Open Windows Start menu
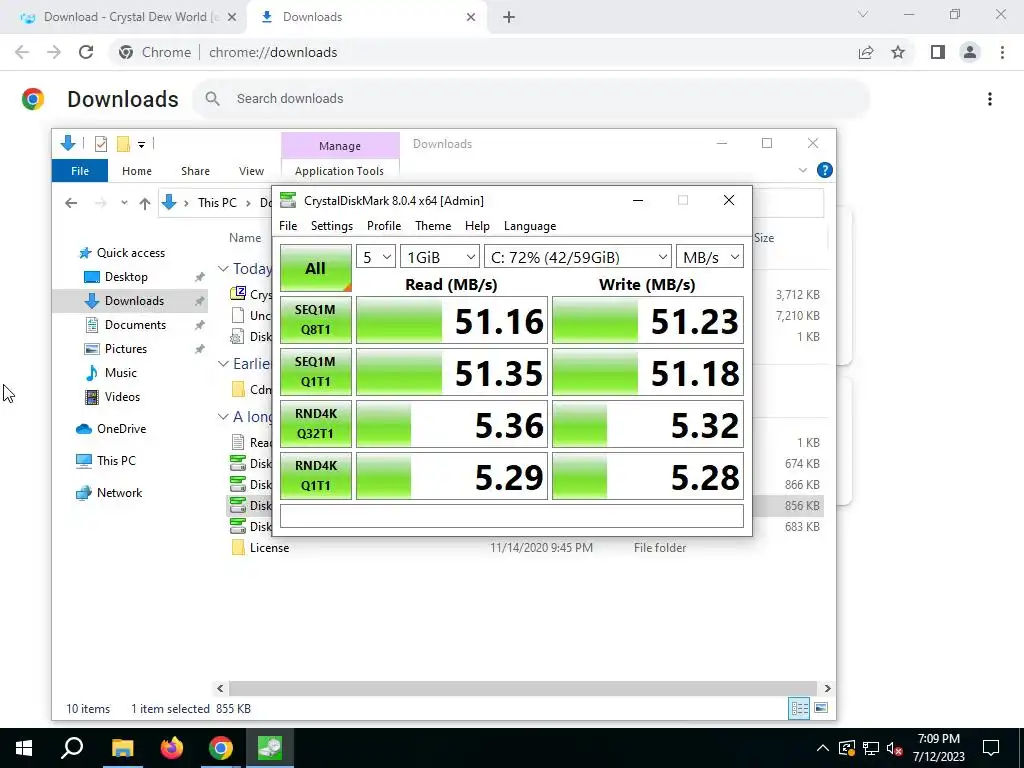Image resolution: width=1024 pixels, height=768 pixels. pyautogui.click(x=24, y=748)
